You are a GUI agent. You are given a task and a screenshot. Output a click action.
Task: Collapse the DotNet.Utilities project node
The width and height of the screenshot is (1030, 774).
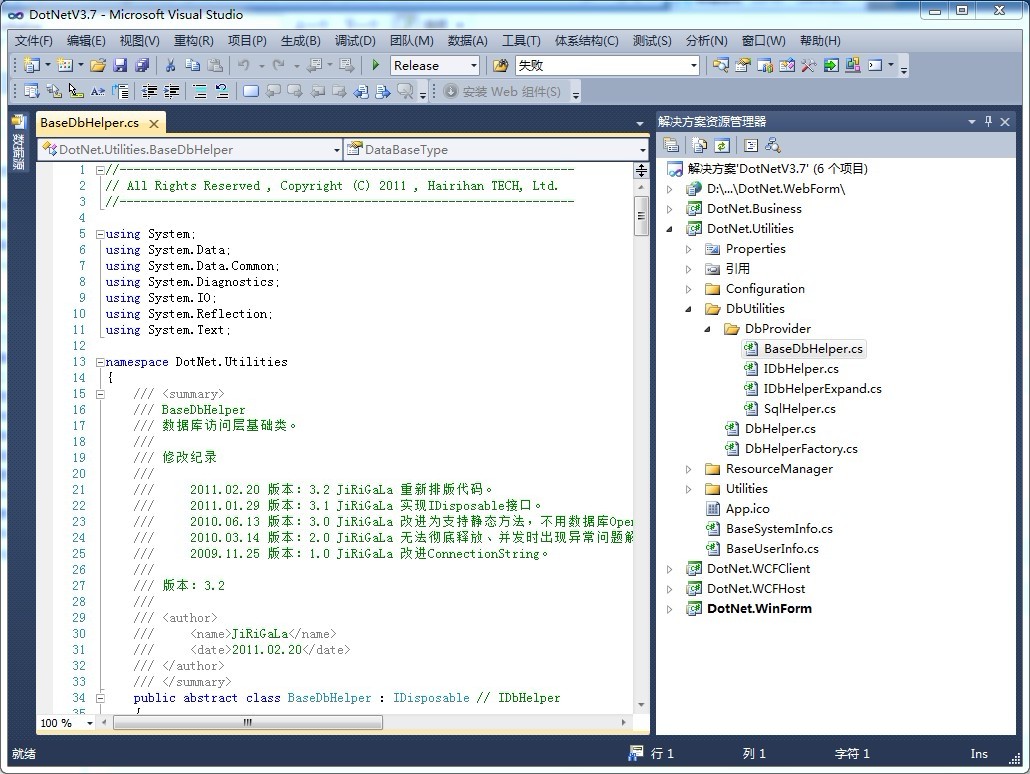pyautogui.click(x=669, y=229)
